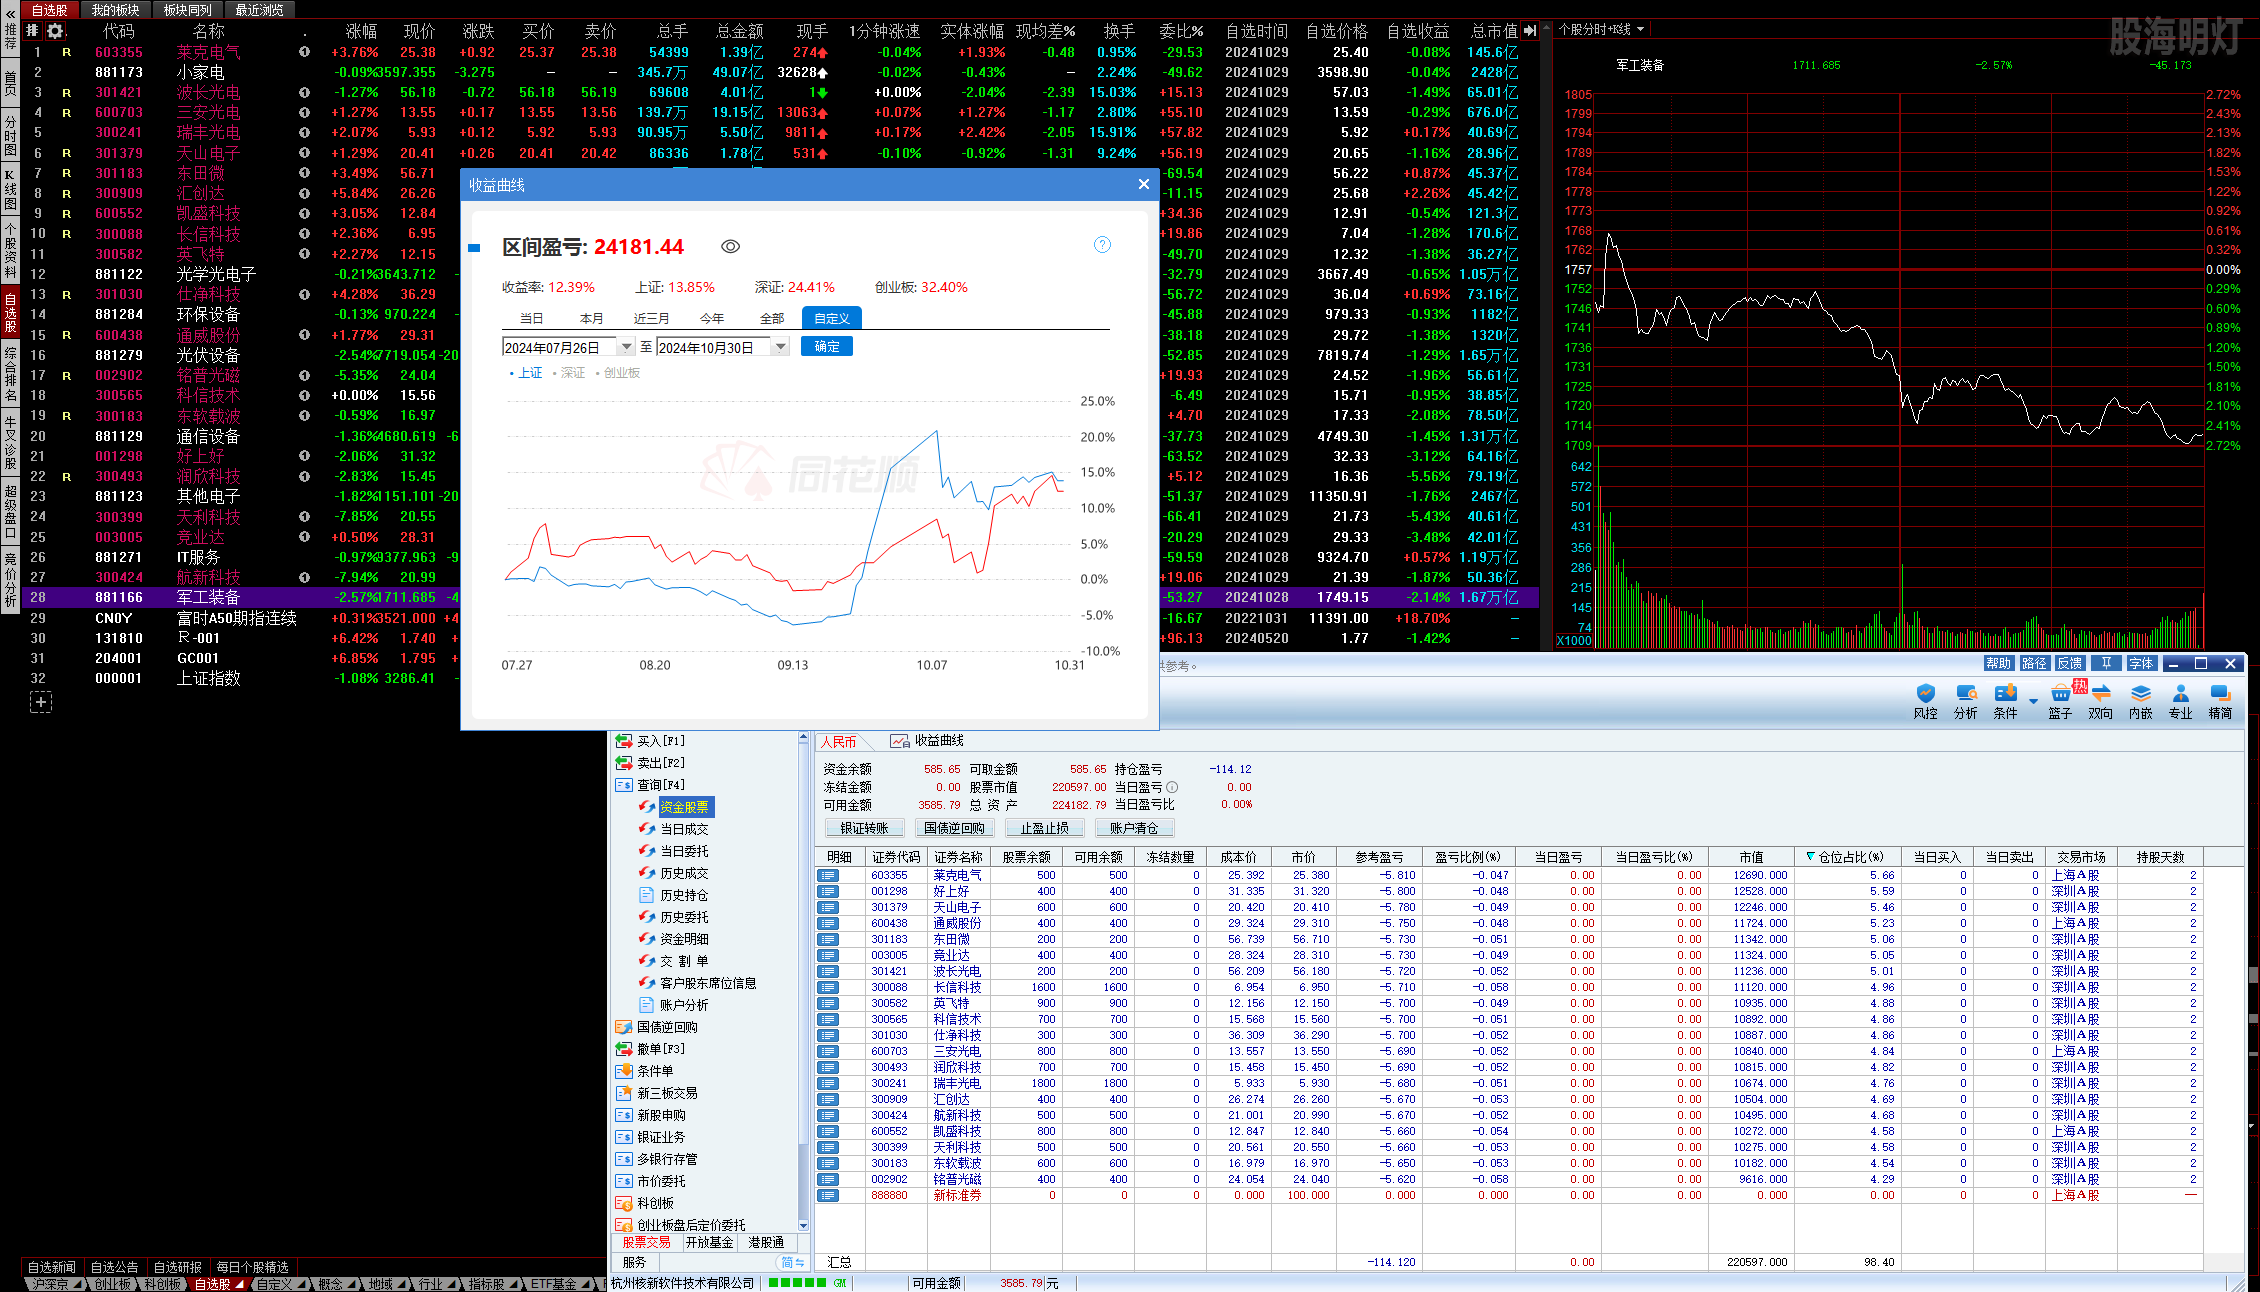Select 历史成交 in the query tree
2260x1292 pixels.
coord(684,873)
